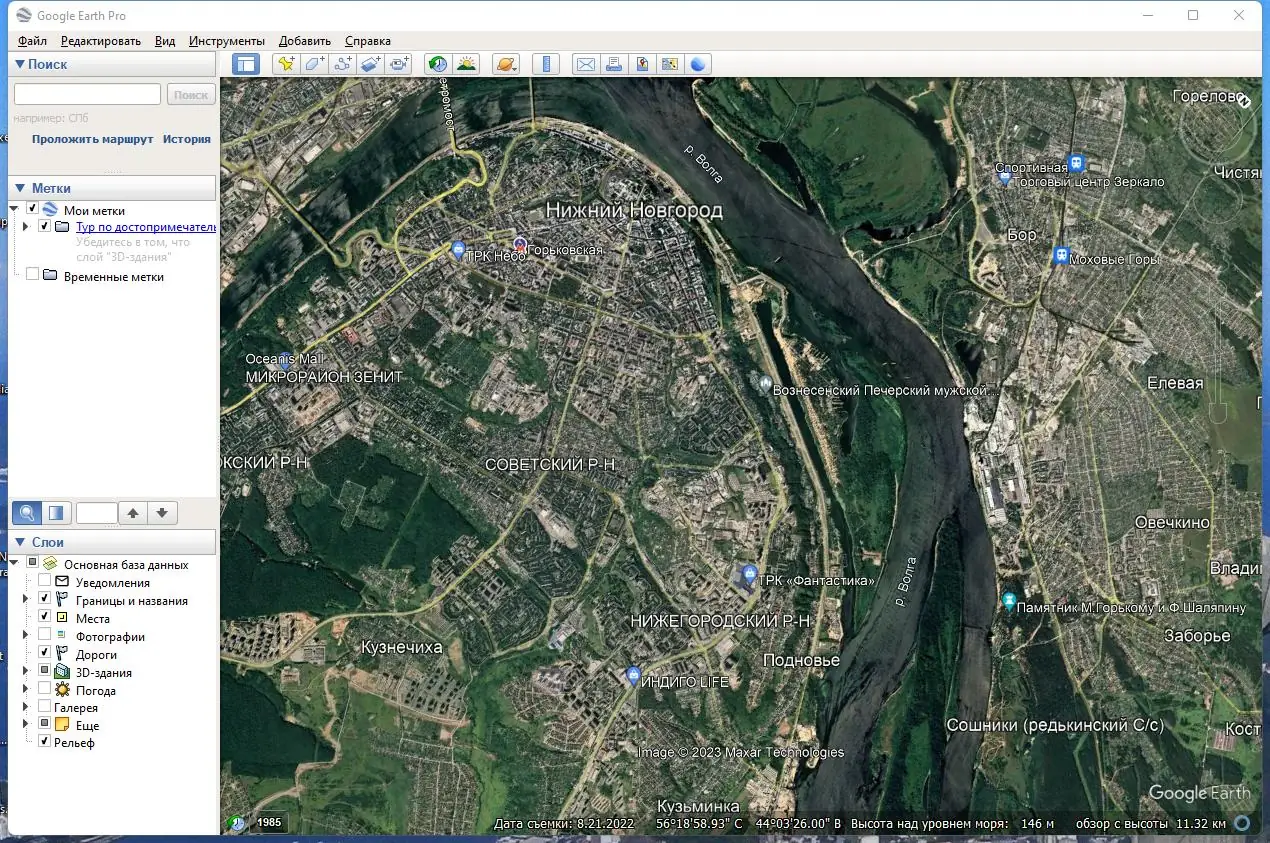This screenshot has width=1270, height=843.
Task: Click the blue Earth globe toolbar icon
Action: (698, 64)
